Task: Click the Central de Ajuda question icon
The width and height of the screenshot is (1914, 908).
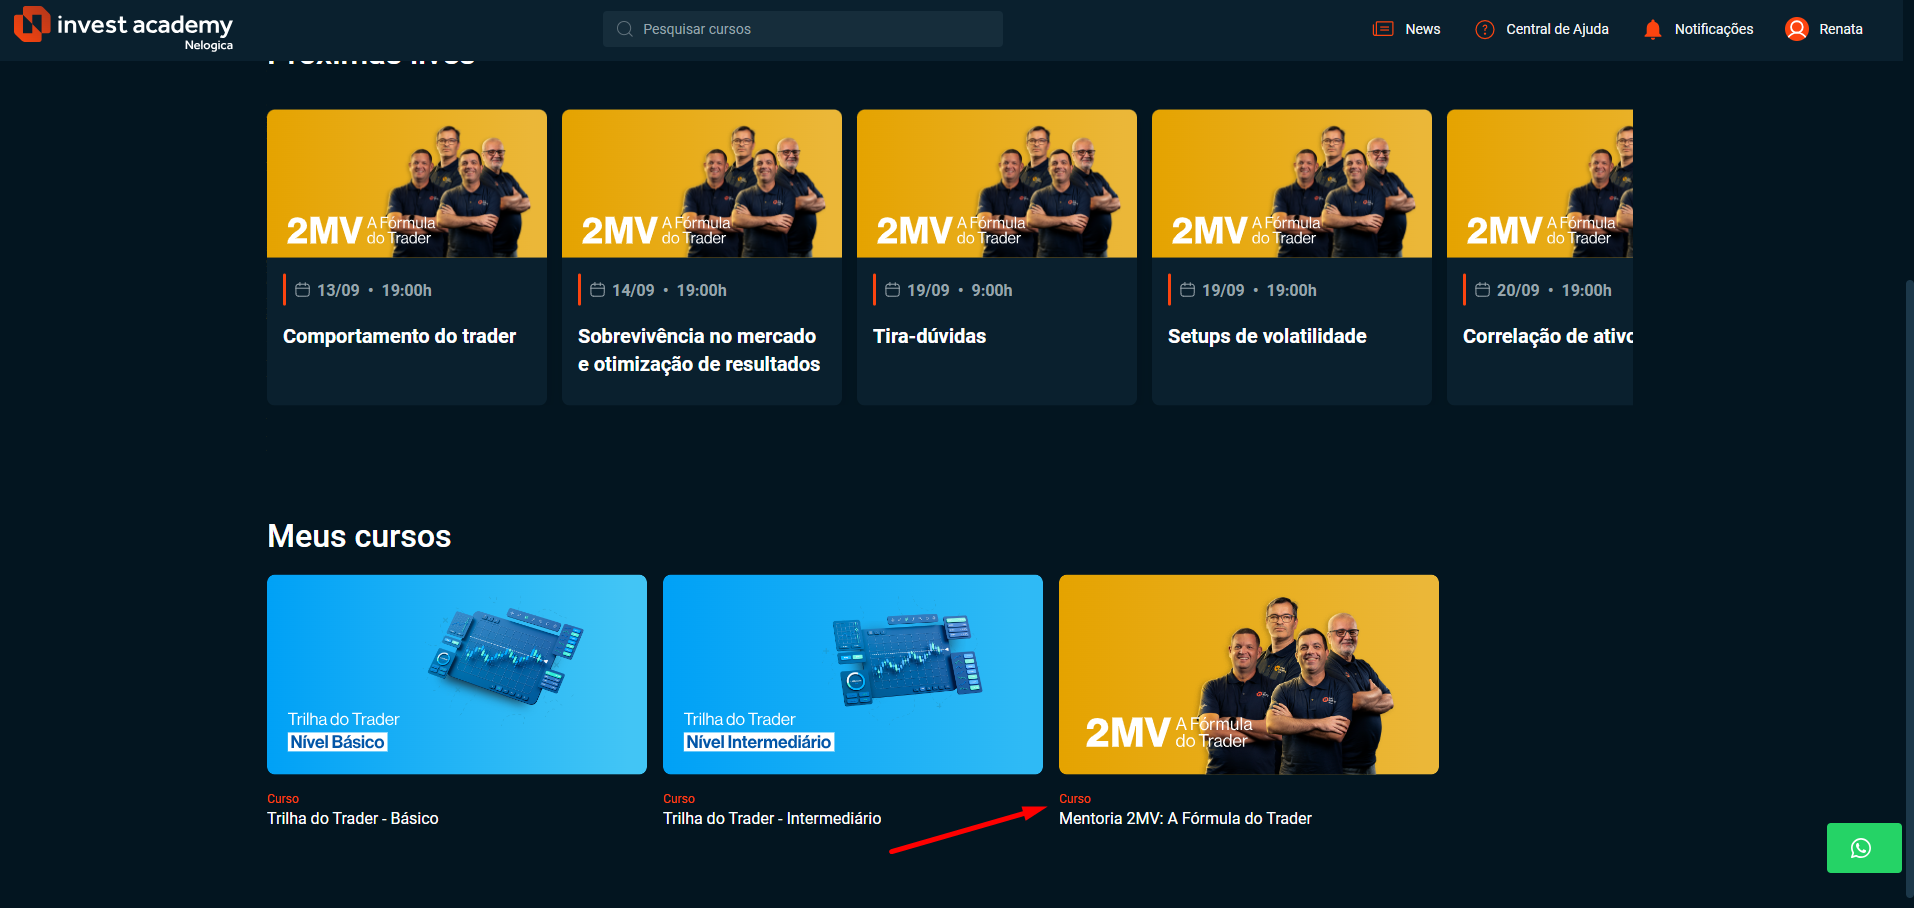Action: [1485, 29]
